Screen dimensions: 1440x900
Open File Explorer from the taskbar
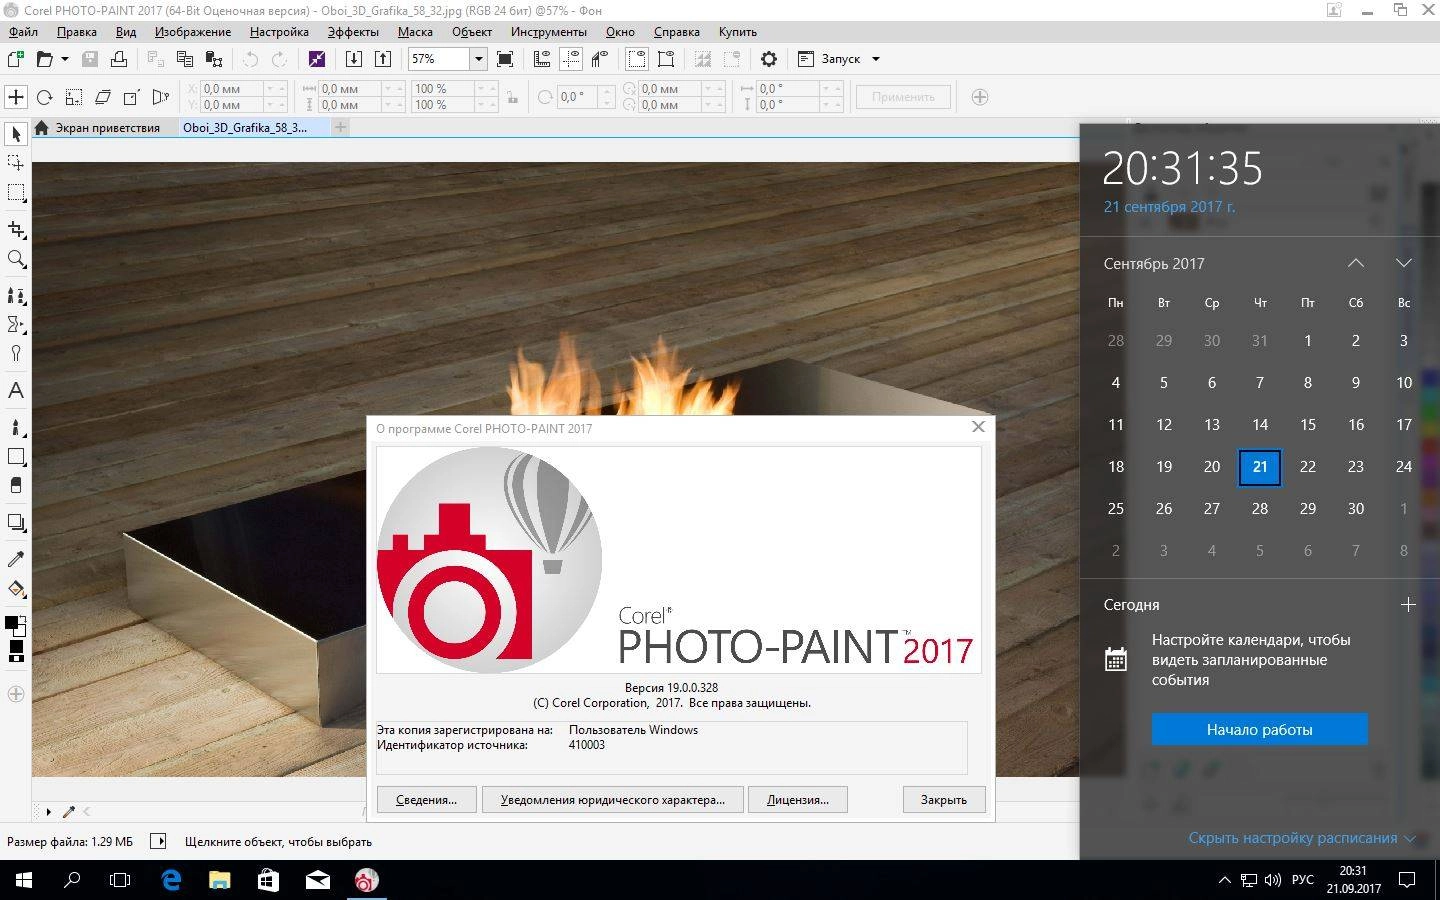pyautogui.click(x=219, y=880)
